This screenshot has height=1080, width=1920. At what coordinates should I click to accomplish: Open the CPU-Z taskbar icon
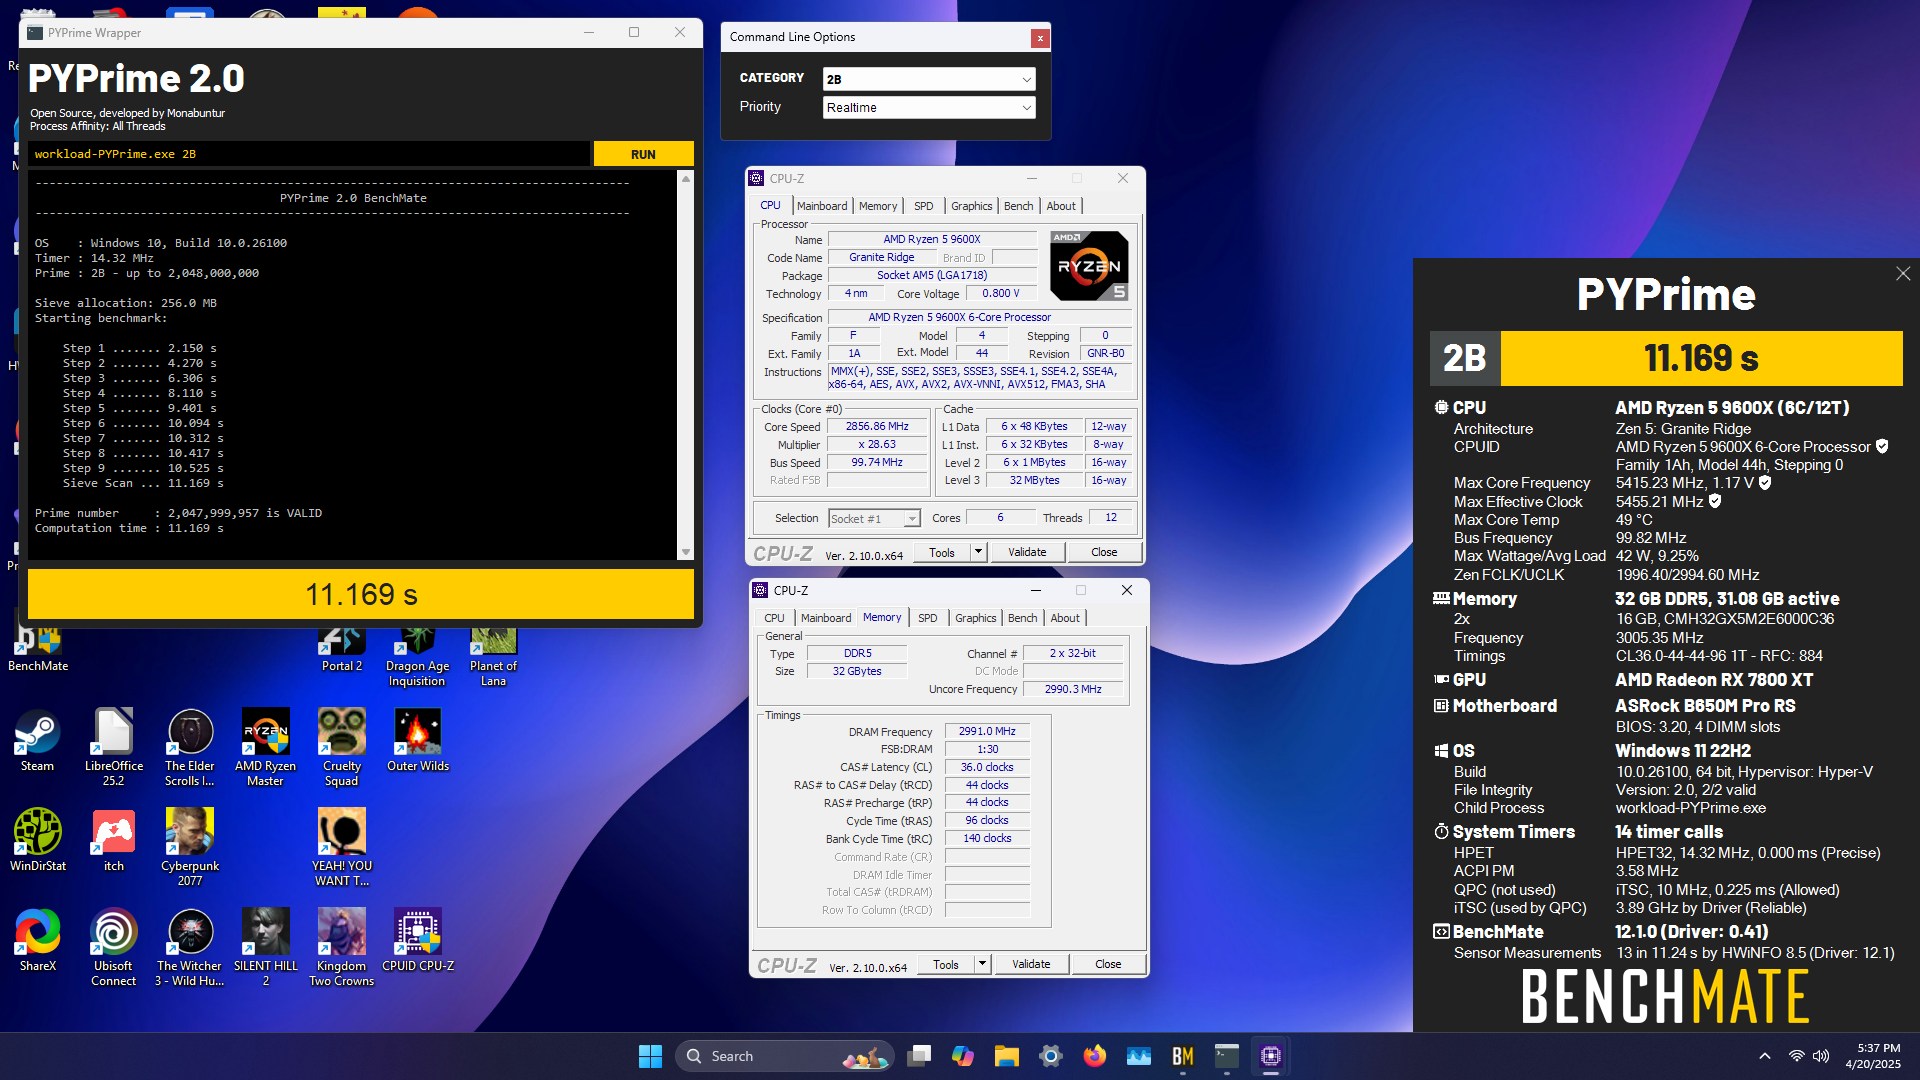pyautogui.click(x=1271, y=1056)
